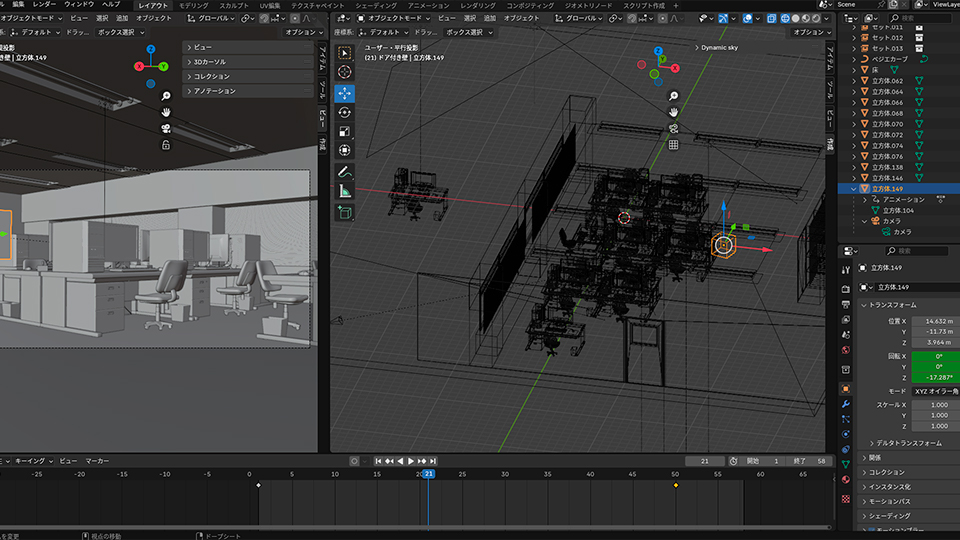Image resolution: width=960 pixels, height=540 pixels.
Task: Switch to material preview shading
Action: coord(806,18)
